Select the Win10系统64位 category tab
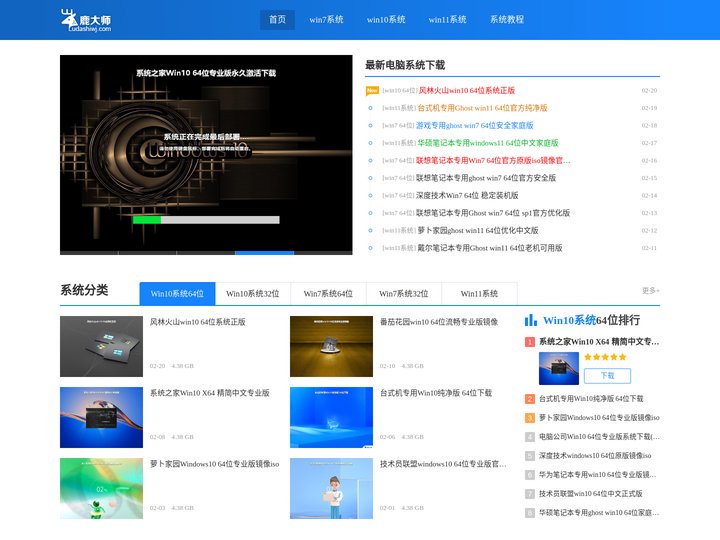 pyautogui.click(x=177, y=293)
